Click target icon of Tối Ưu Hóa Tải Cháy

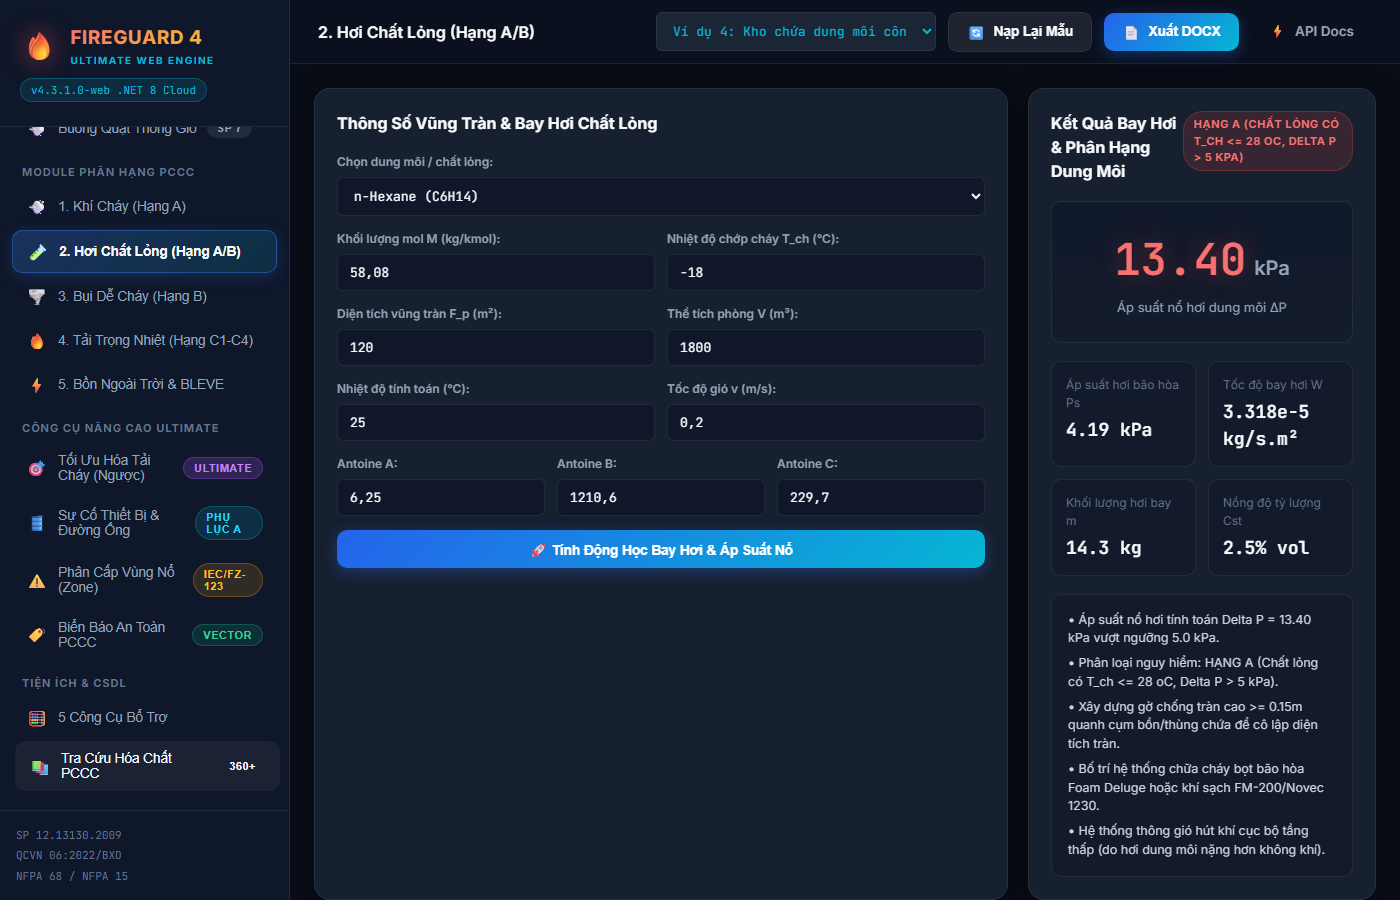click(x=37, y=468)
